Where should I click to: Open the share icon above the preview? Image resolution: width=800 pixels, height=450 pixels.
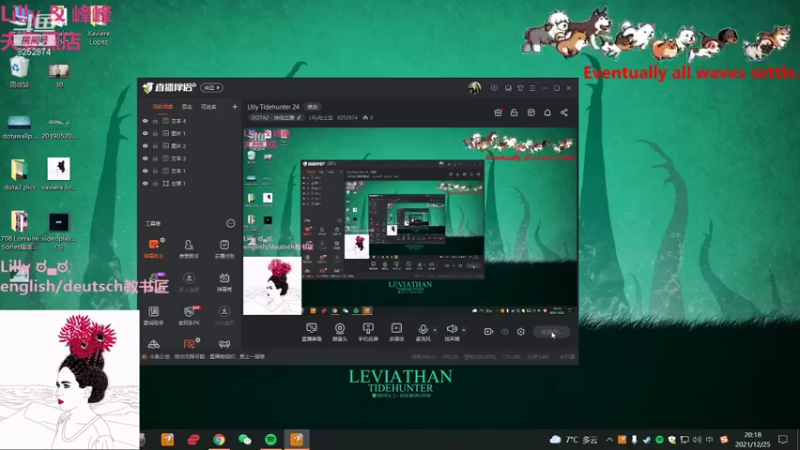[x=564, y=112]
